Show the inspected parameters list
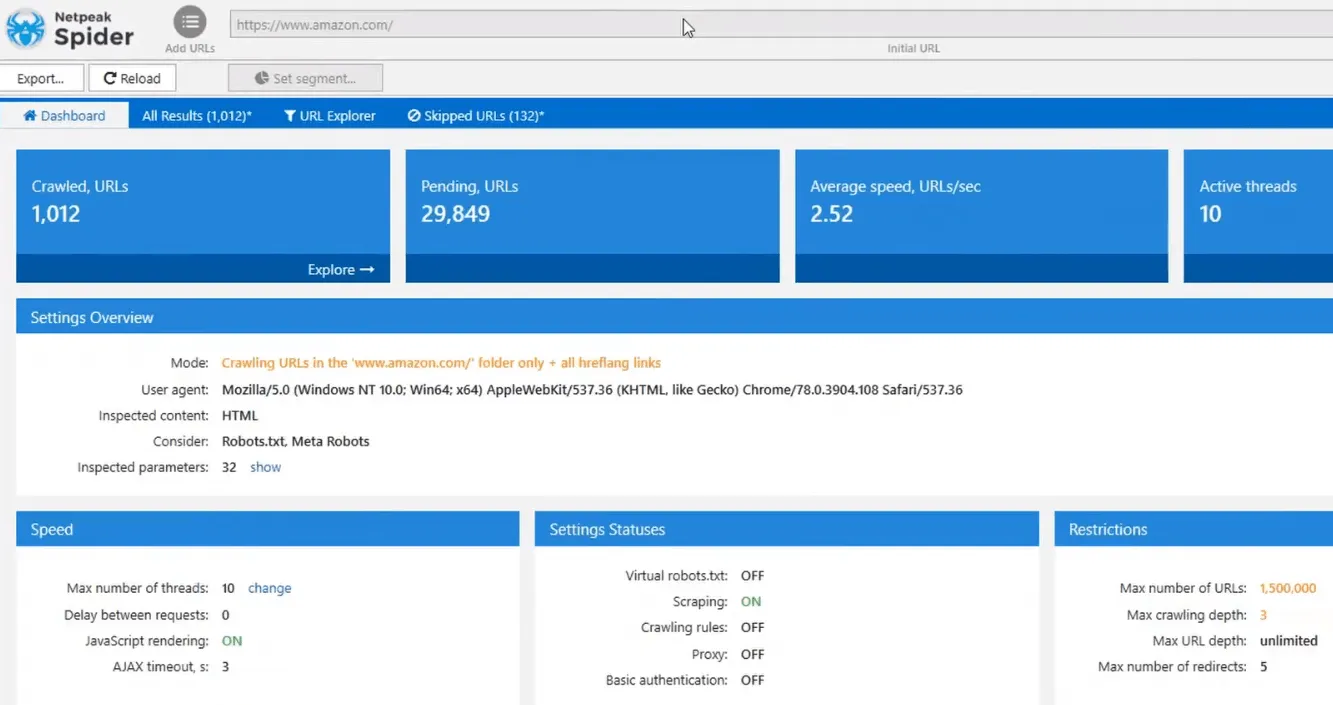The image size is (1333, 705). coord(265,467)
